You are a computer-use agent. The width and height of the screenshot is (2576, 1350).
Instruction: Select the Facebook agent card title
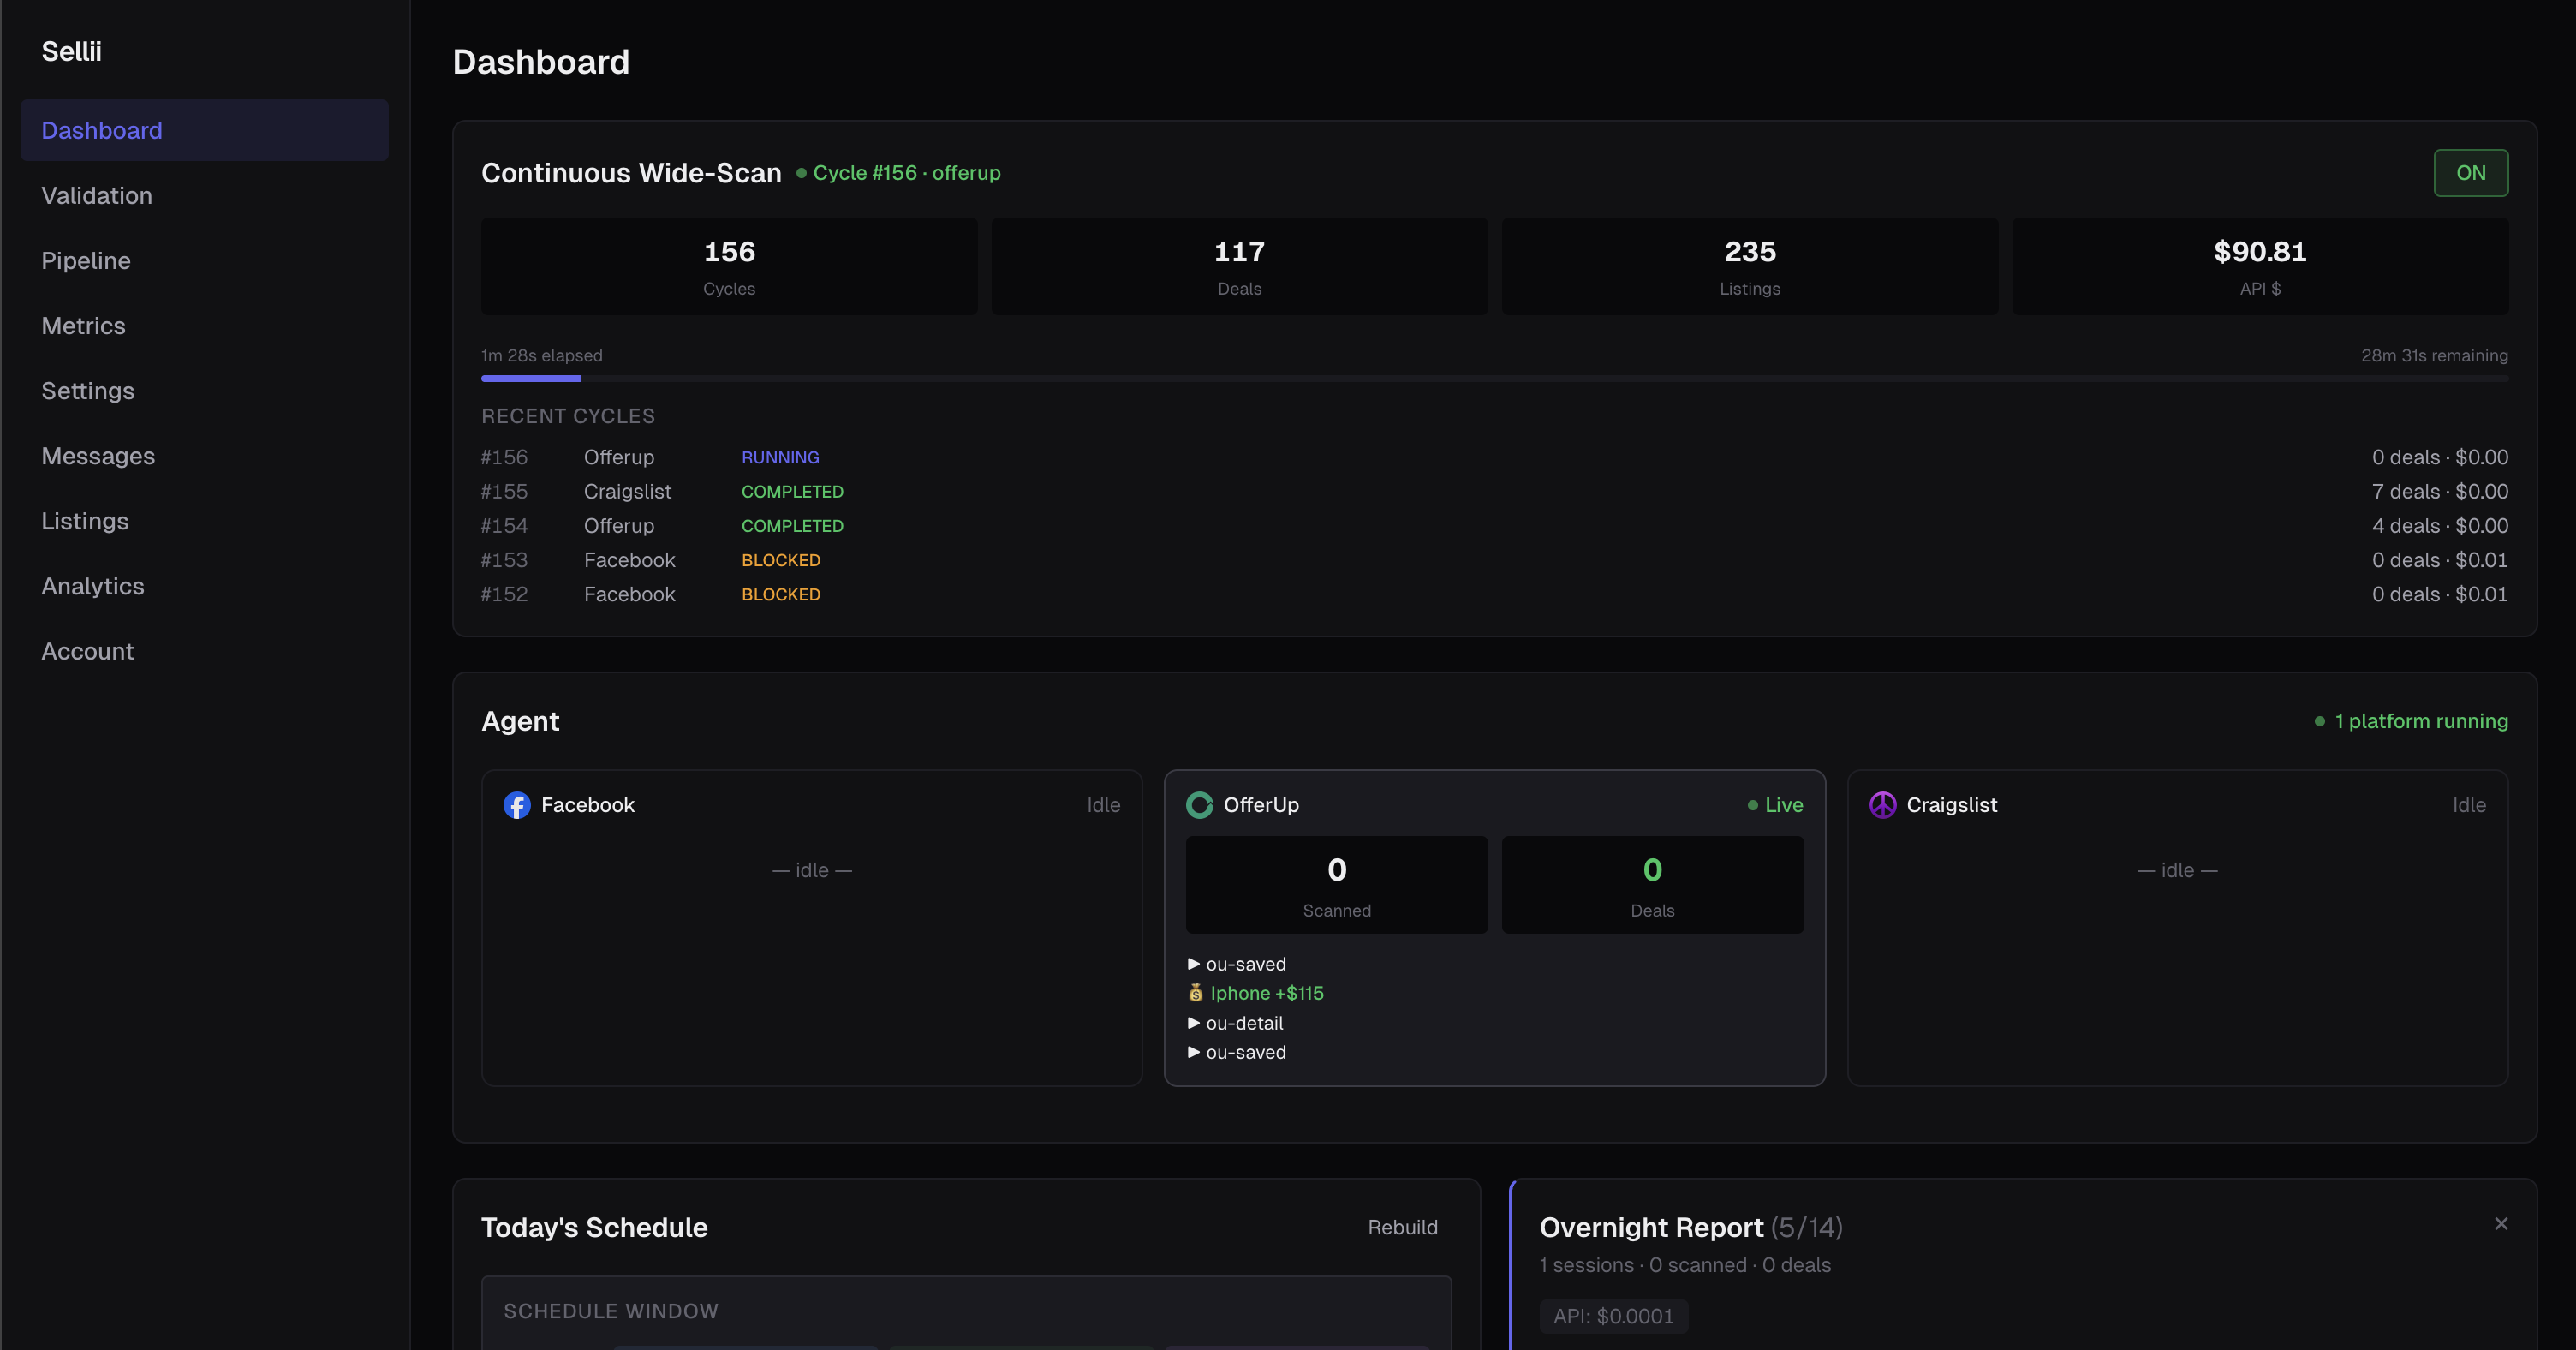pyautogui.click(x=587, y=805)
